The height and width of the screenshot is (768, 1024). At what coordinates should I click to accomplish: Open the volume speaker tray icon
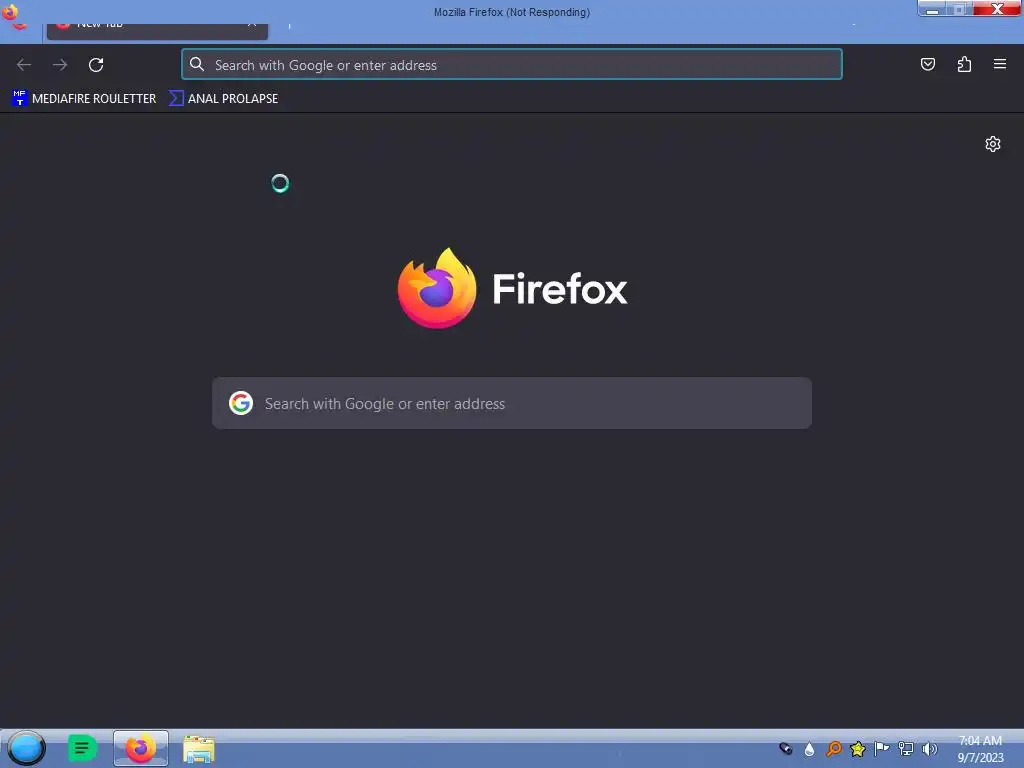click(929, 749)
